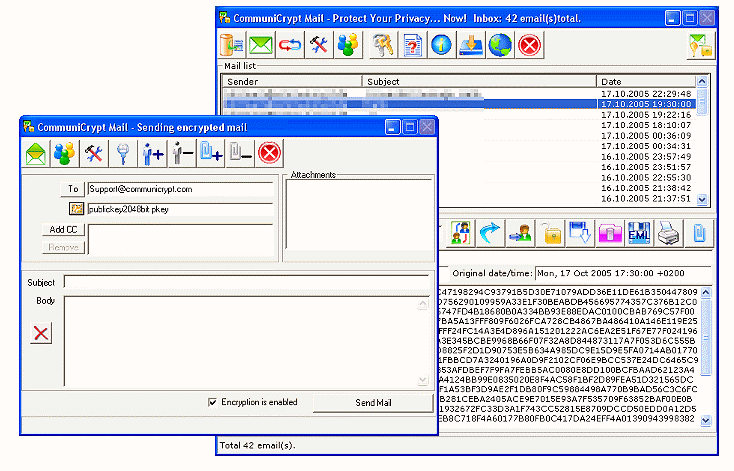Select the mail dated 17.10.2005 18:10:07
734x471 pixels.
point(646,125)
